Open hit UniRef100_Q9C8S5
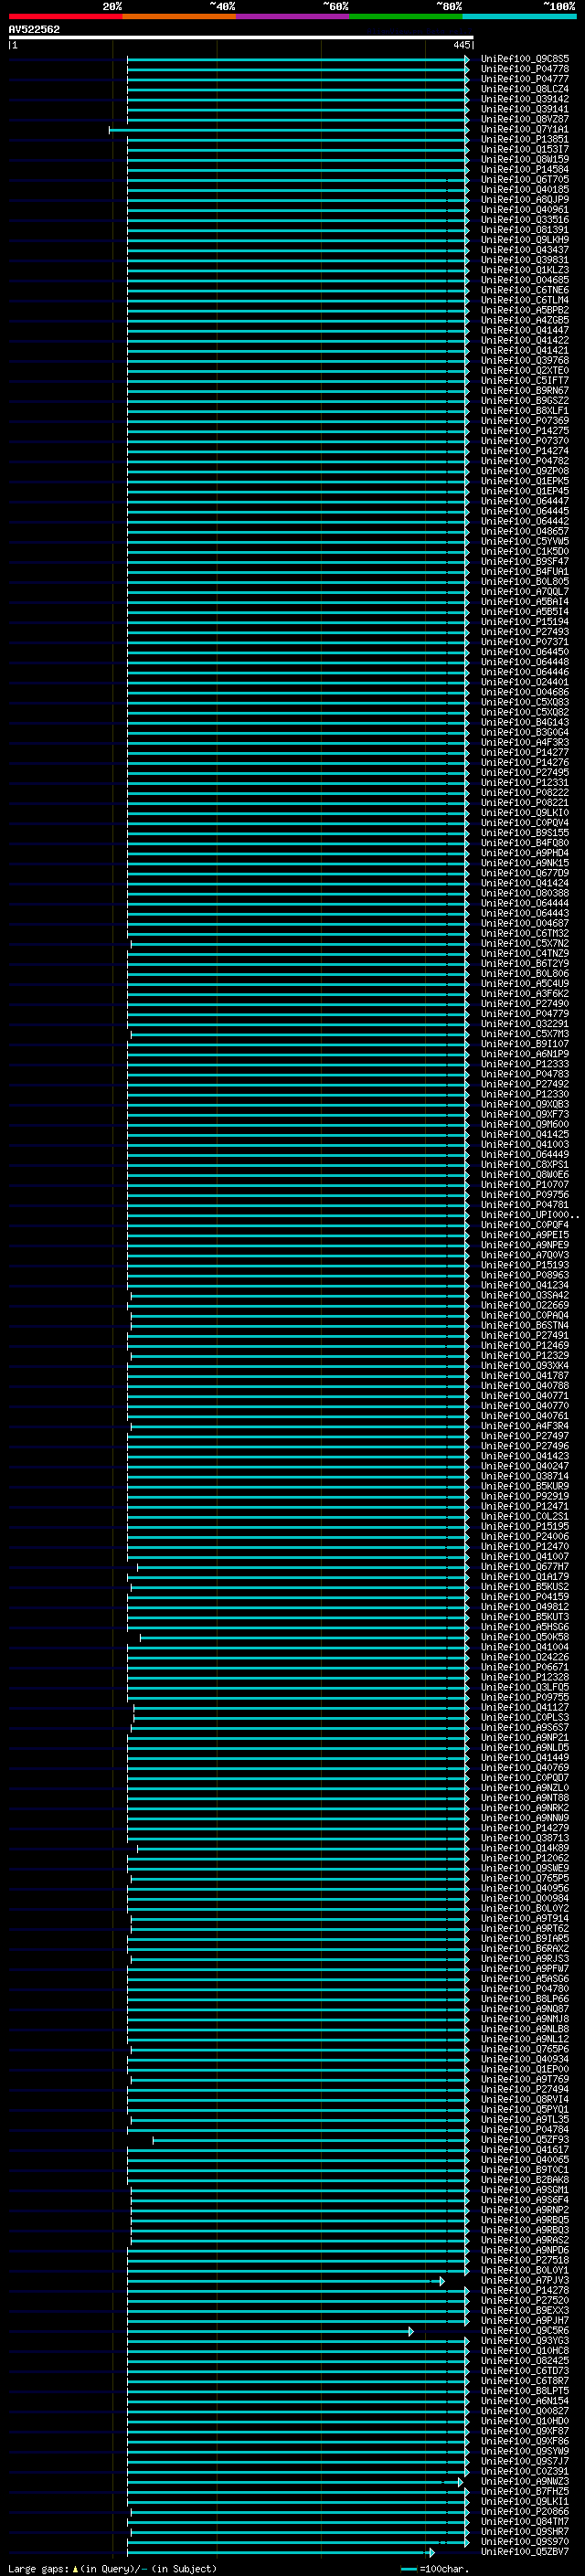The width and height of the screenshot is (585, 2576). [x=525, y=59]
